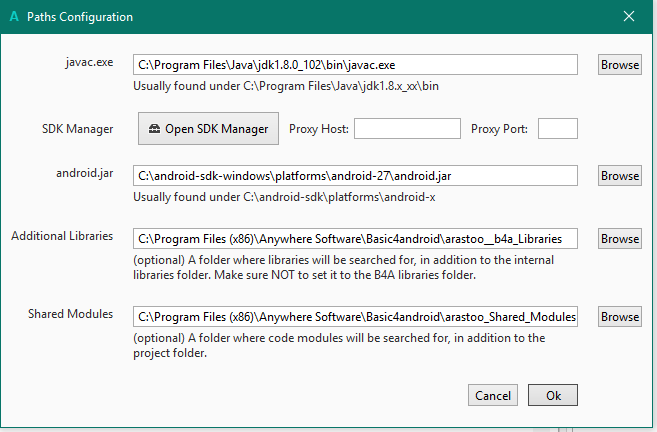Select the Additional Libraries folder field
The image size is (657, 432).
tap(355, 239)
